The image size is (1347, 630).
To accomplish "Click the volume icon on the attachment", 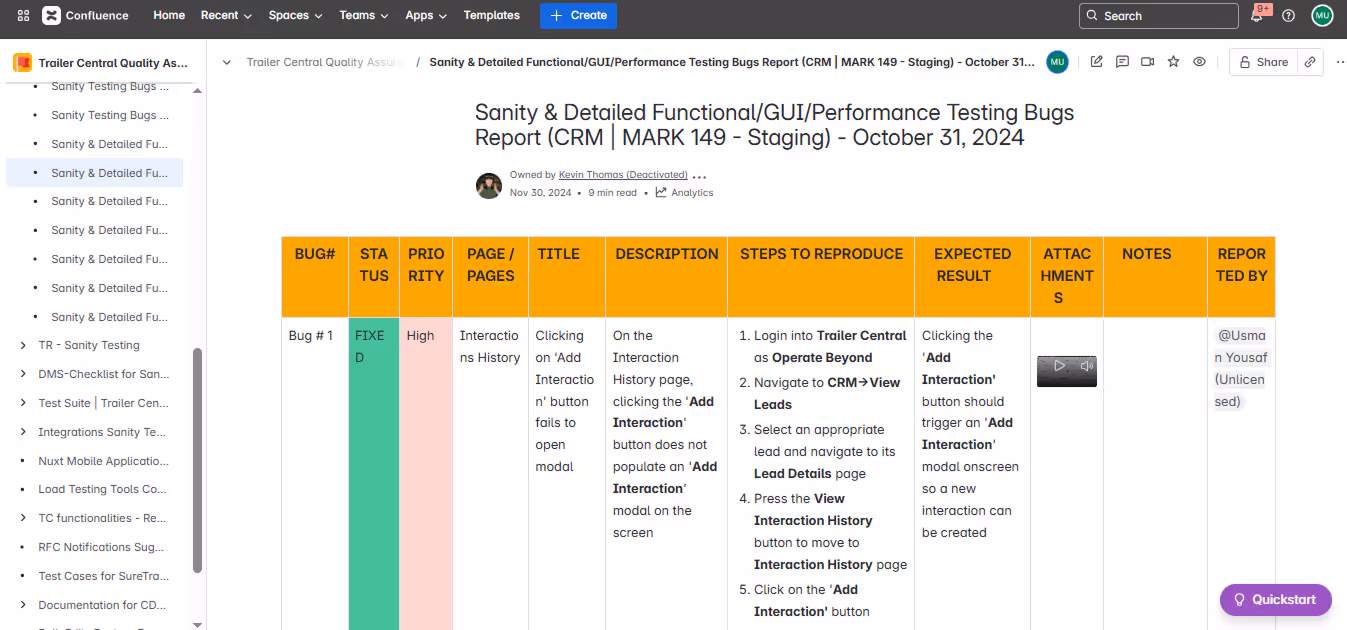I will tap(1086, 366).
